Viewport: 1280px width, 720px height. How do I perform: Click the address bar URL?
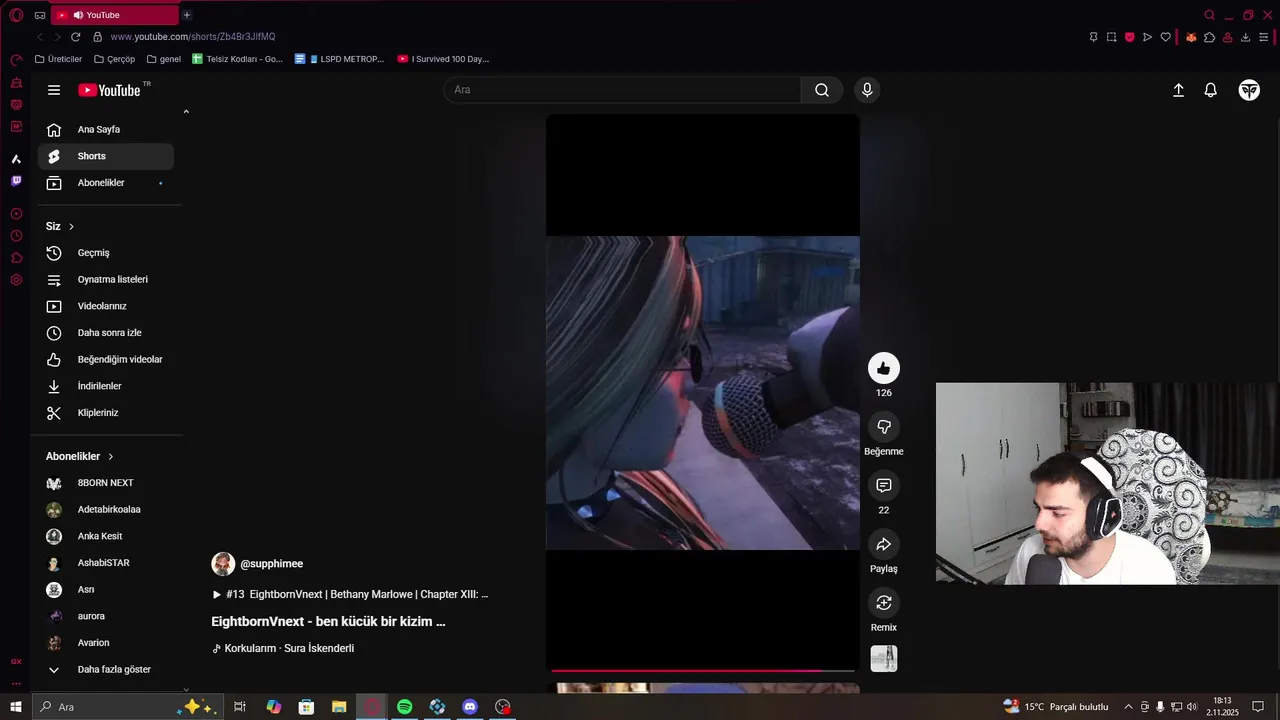(193, 37)
